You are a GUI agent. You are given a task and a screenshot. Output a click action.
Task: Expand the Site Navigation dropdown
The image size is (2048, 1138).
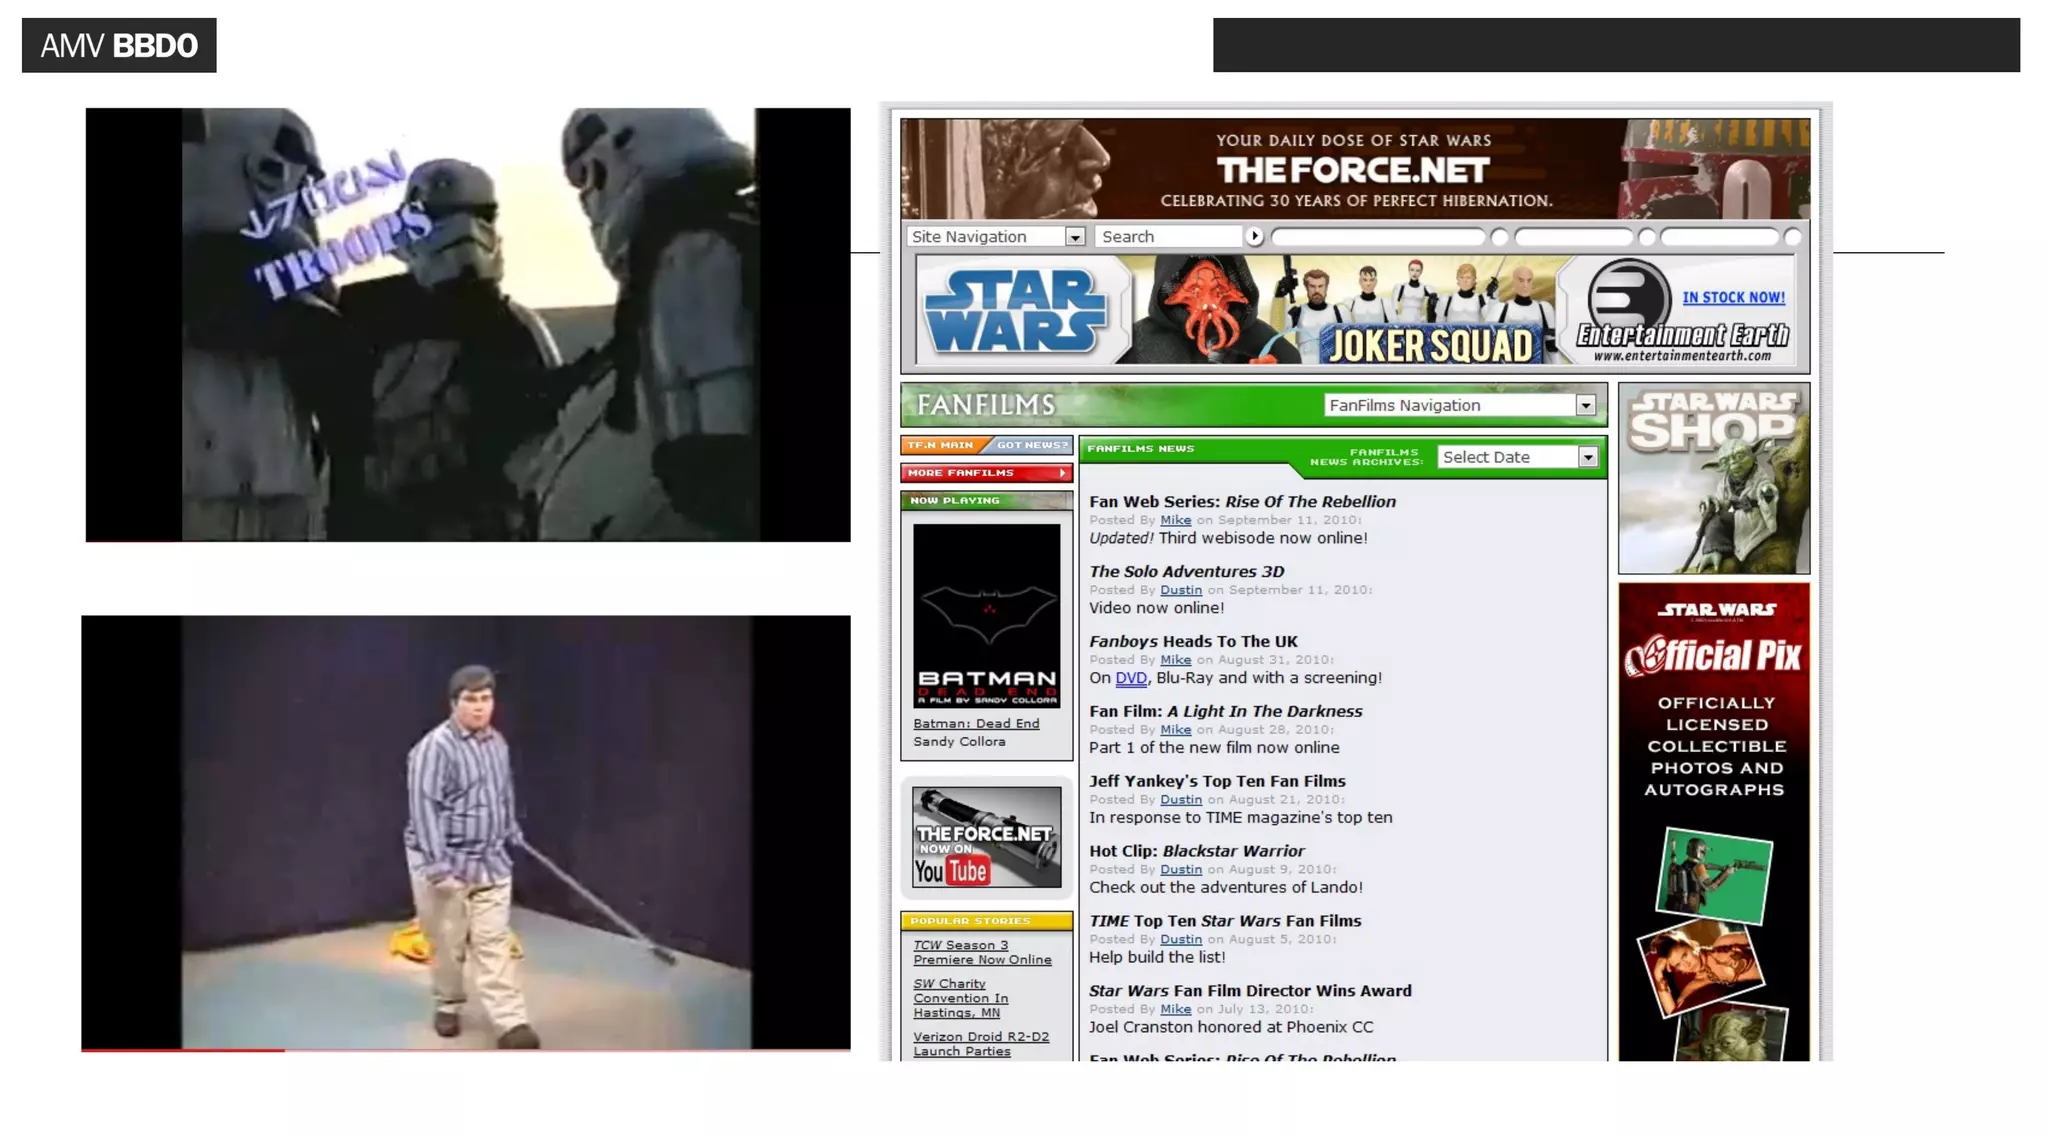click(x=1074, y=237)
